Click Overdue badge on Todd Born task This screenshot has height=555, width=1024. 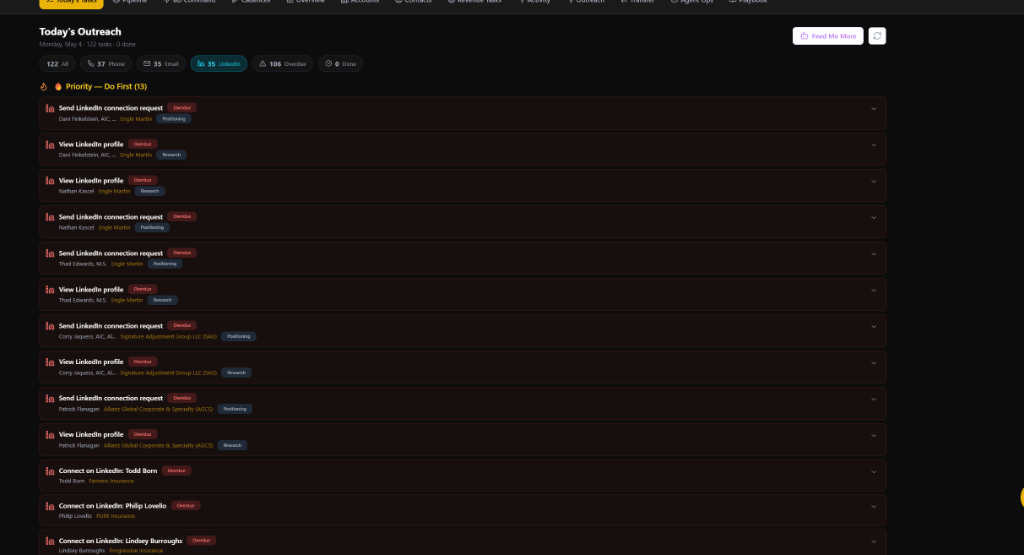pyautogui.click(x=176, y=471)
